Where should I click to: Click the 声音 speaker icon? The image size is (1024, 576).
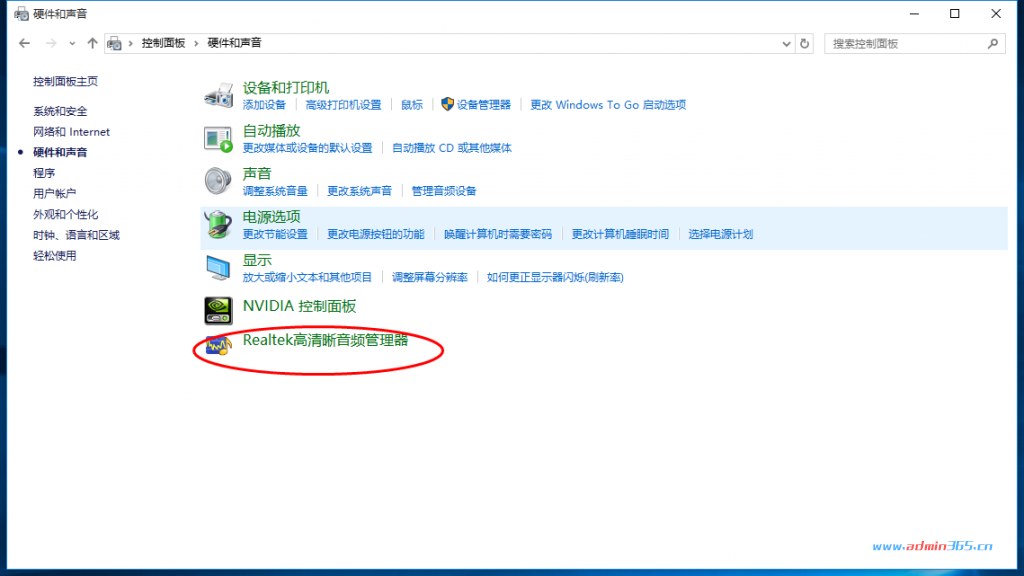[x=218, y=181]
